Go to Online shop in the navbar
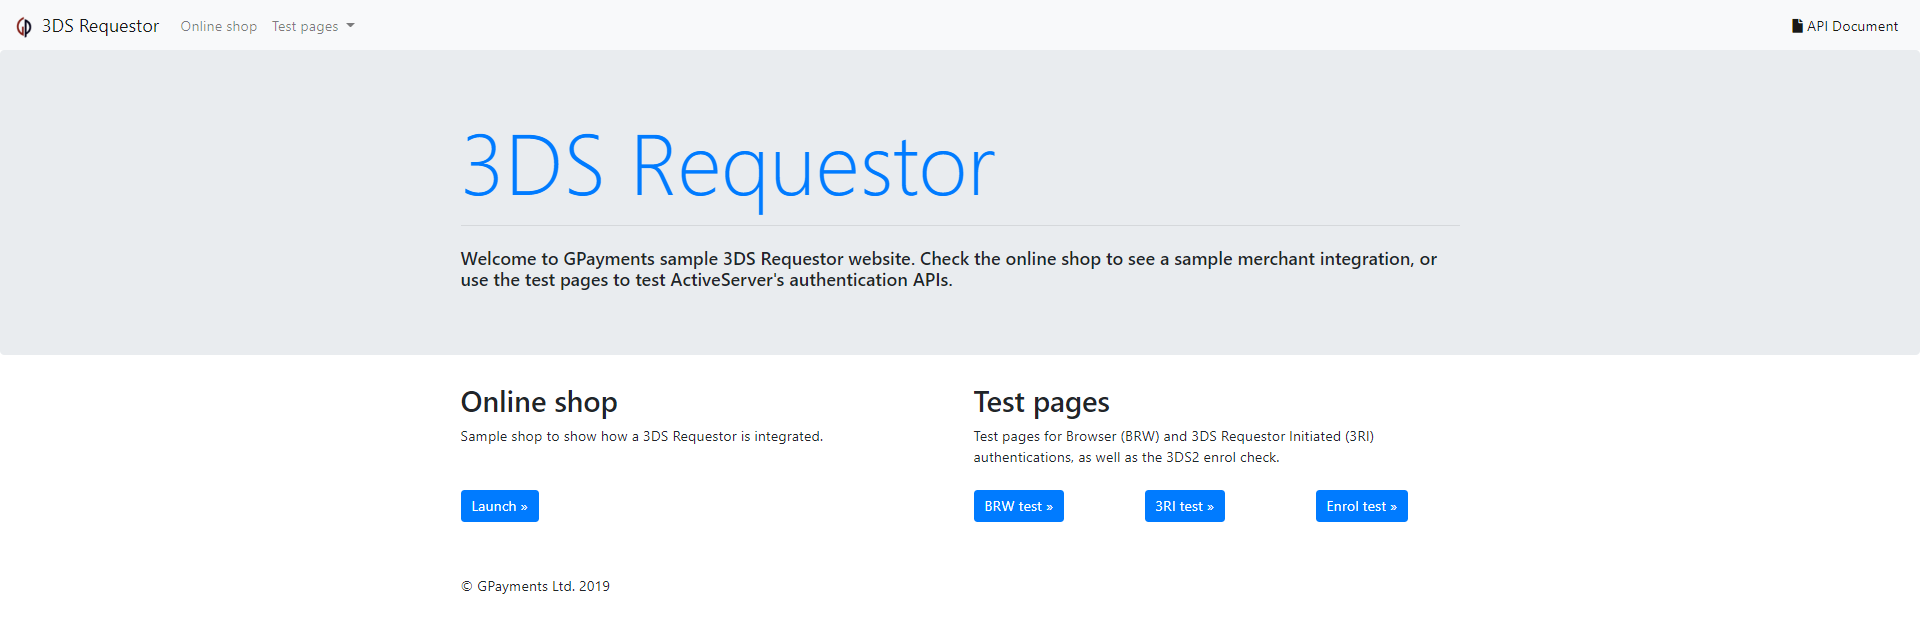This screenshot has height=618, width=1920. pos(218,26)
